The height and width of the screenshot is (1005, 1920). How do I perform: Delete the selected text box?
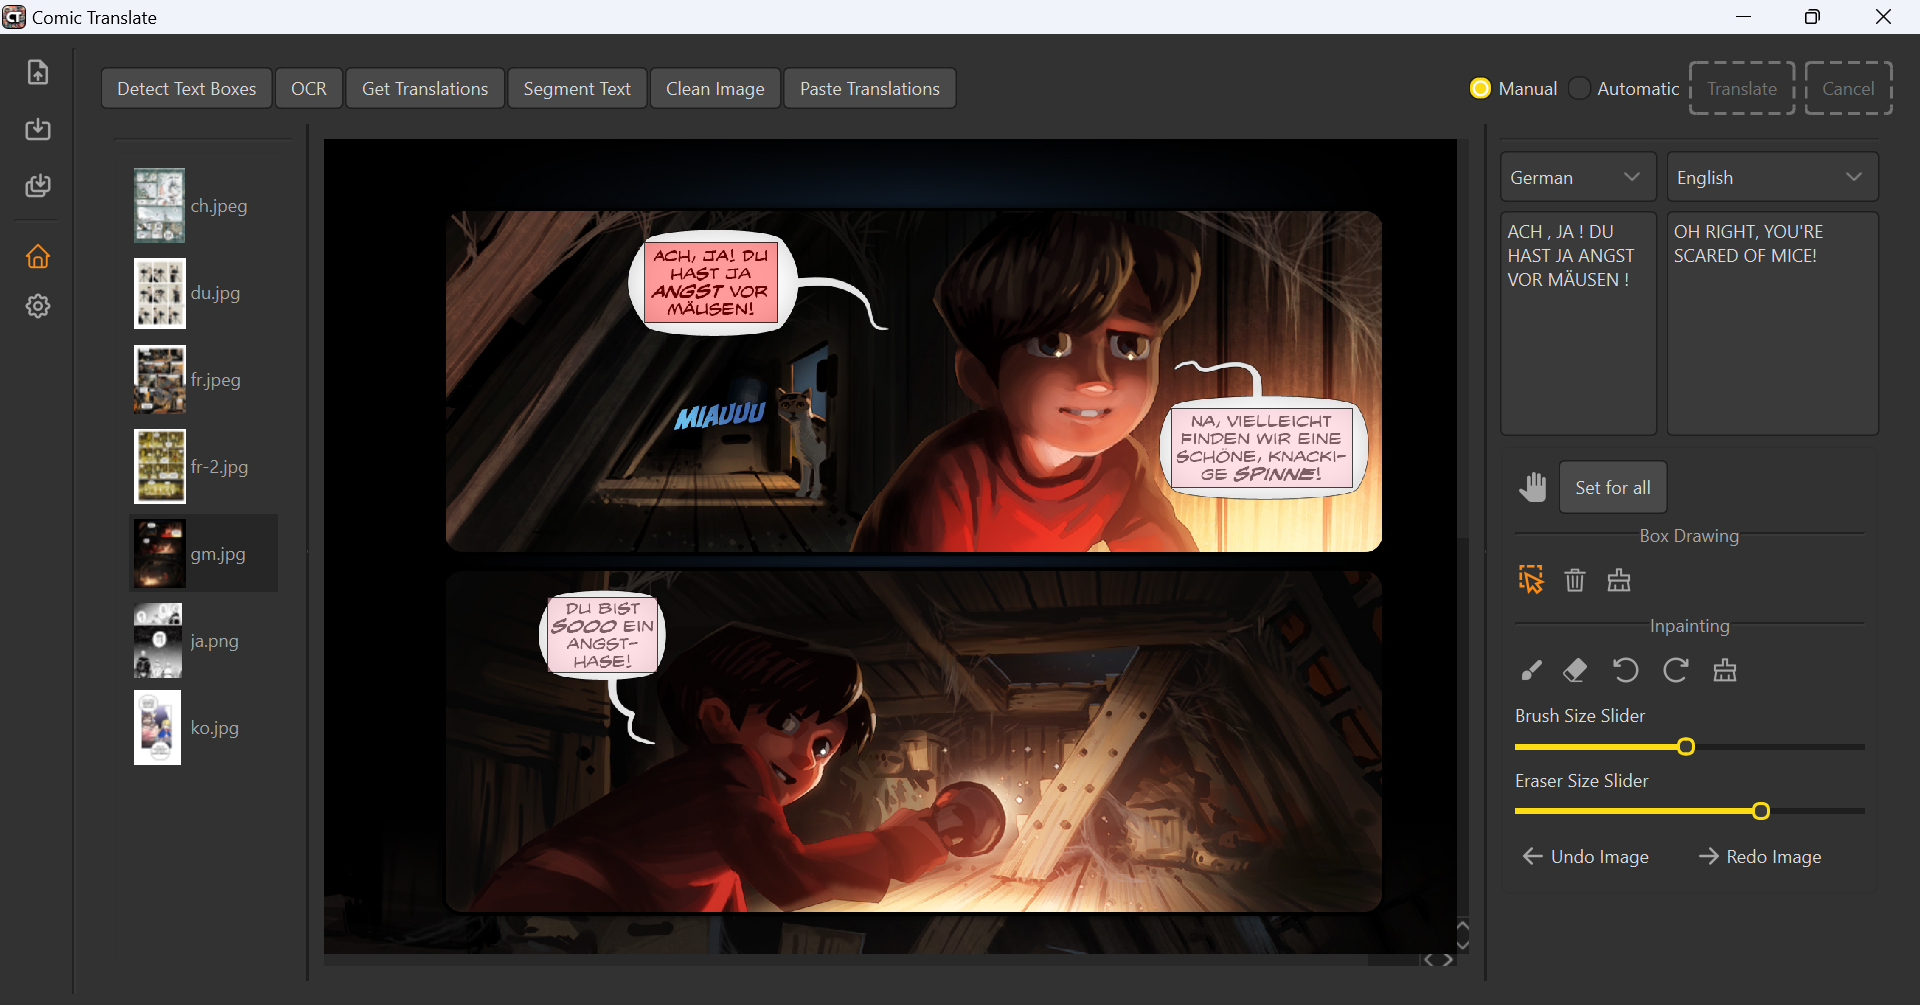click(x=1574, y=580)
